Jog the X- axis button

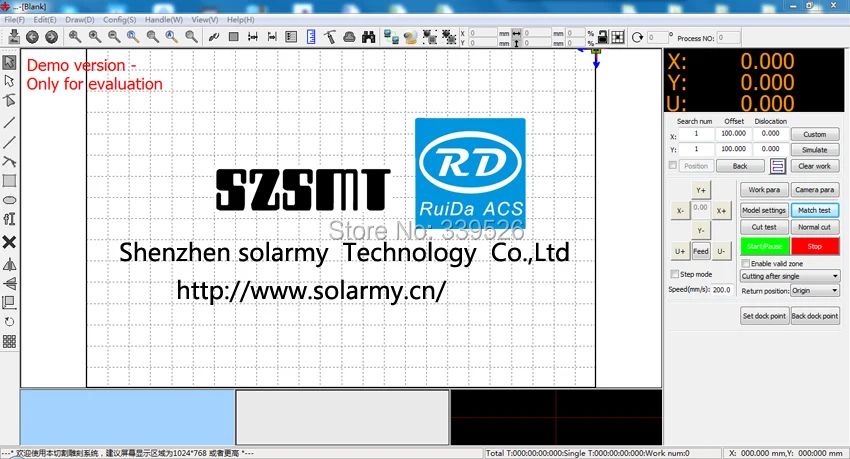(680, 211)
